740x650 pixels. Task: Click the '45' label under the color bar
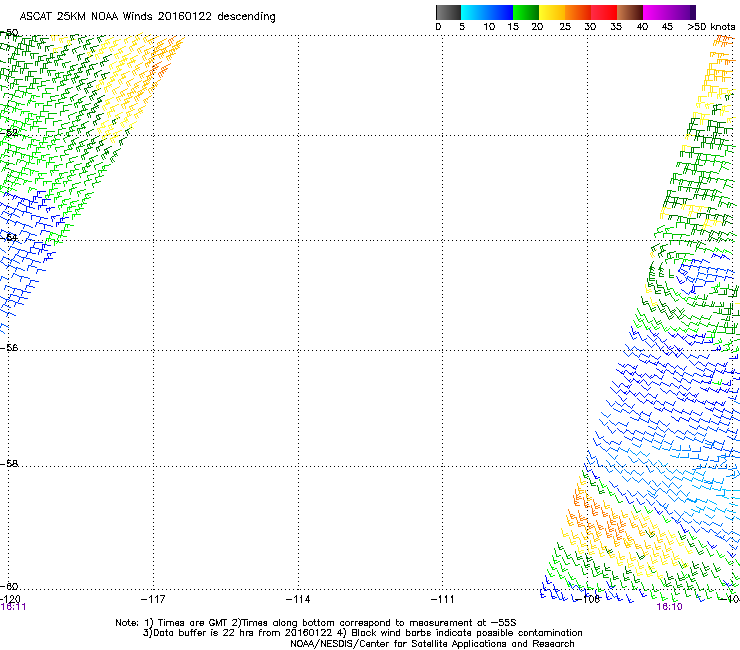[x=667, y=27]
